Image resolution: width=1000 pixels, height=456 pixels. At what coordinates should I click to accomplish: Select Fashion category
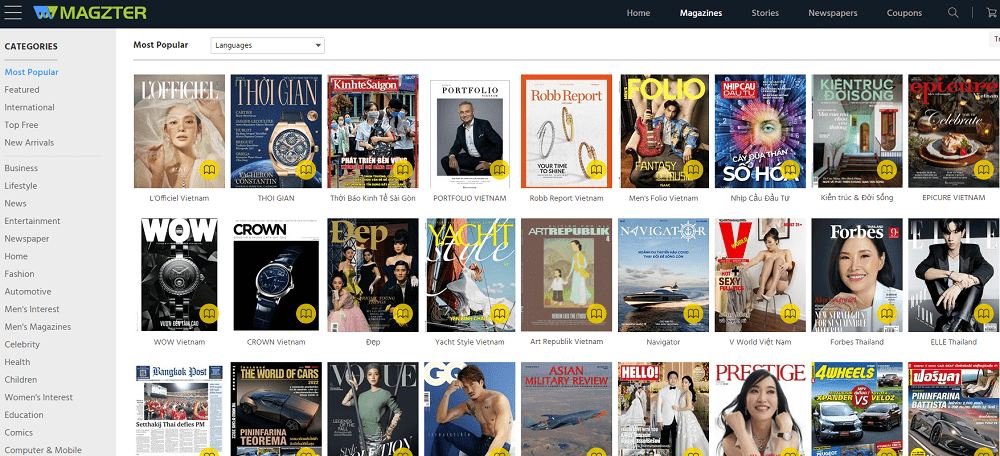pyautogui.click(x=19, y=274)
